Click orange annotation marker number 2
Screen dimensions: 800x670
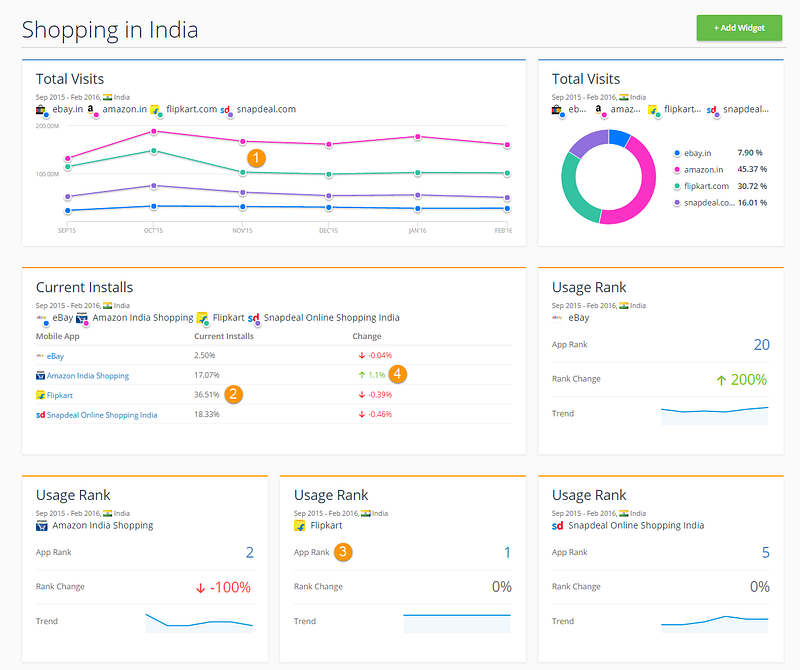click(233, 394)
